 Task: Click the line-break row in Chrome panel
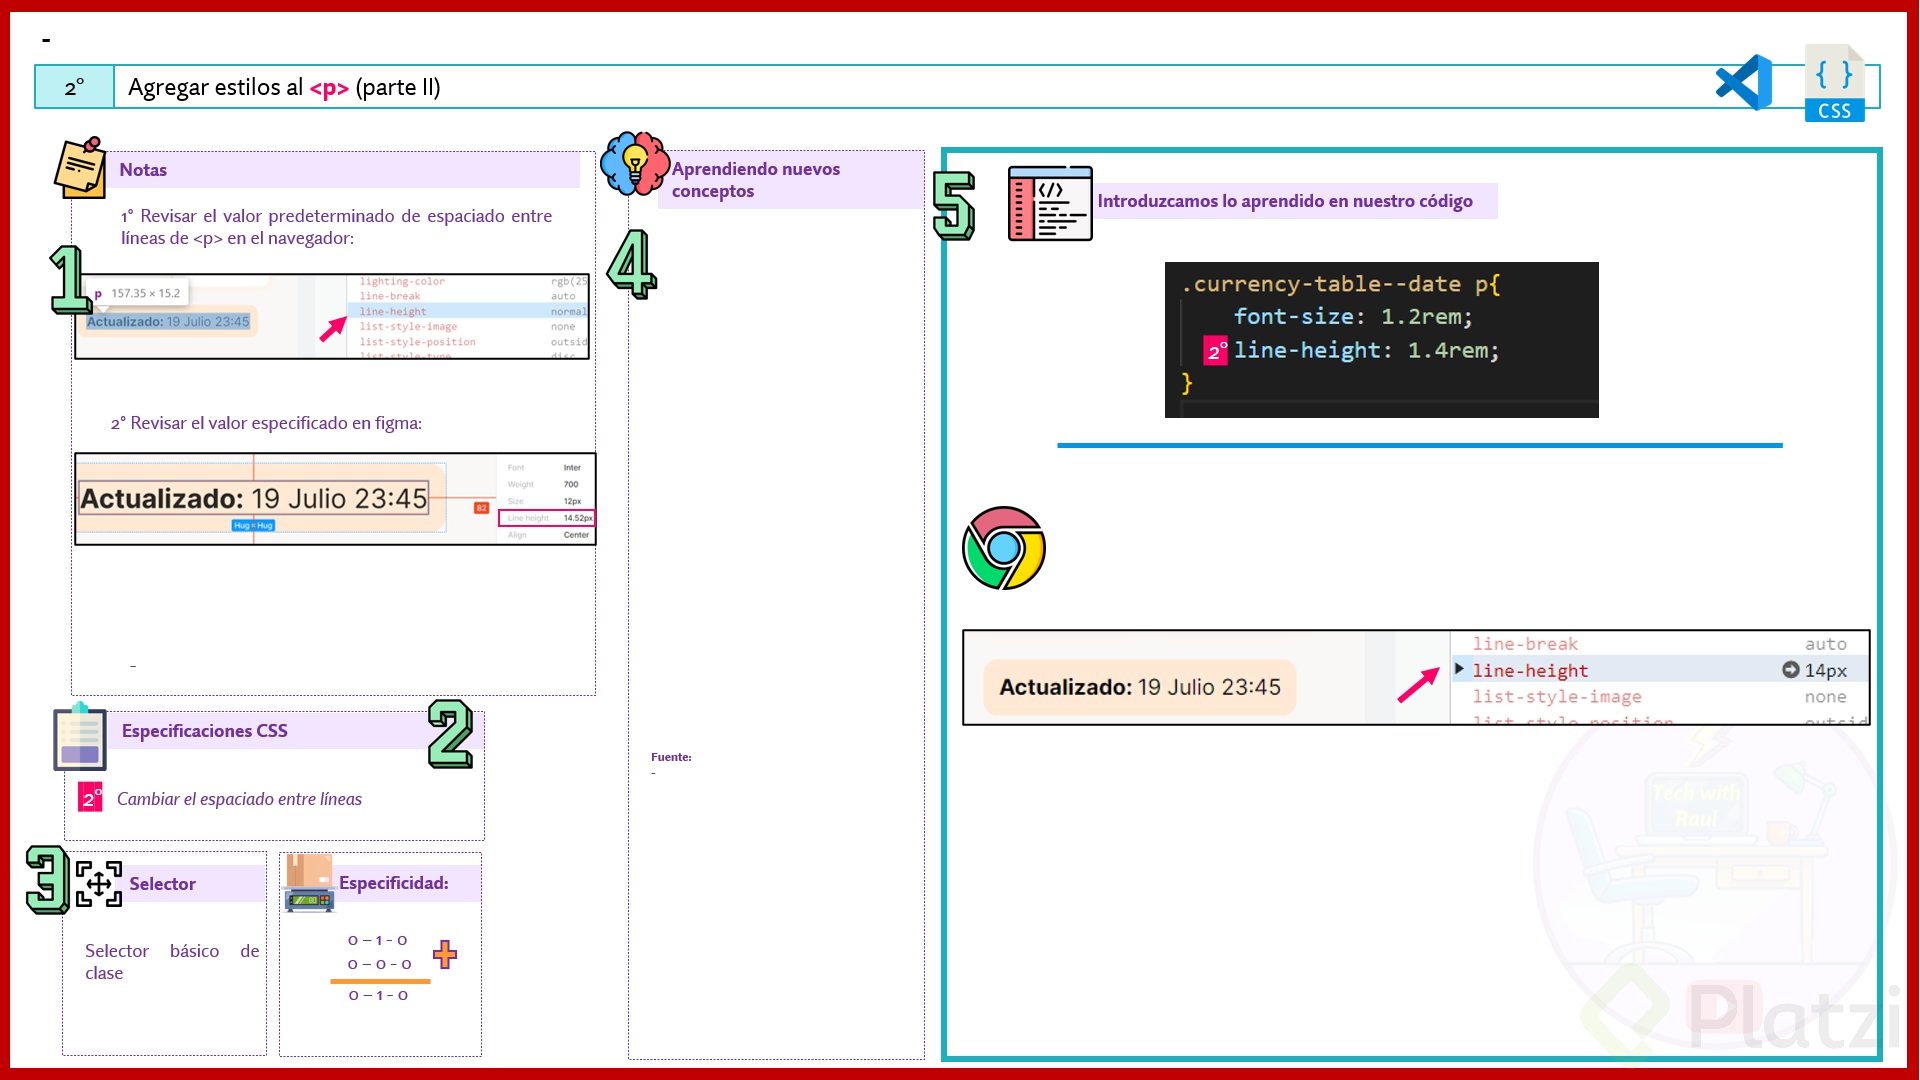coord(1660,644)
